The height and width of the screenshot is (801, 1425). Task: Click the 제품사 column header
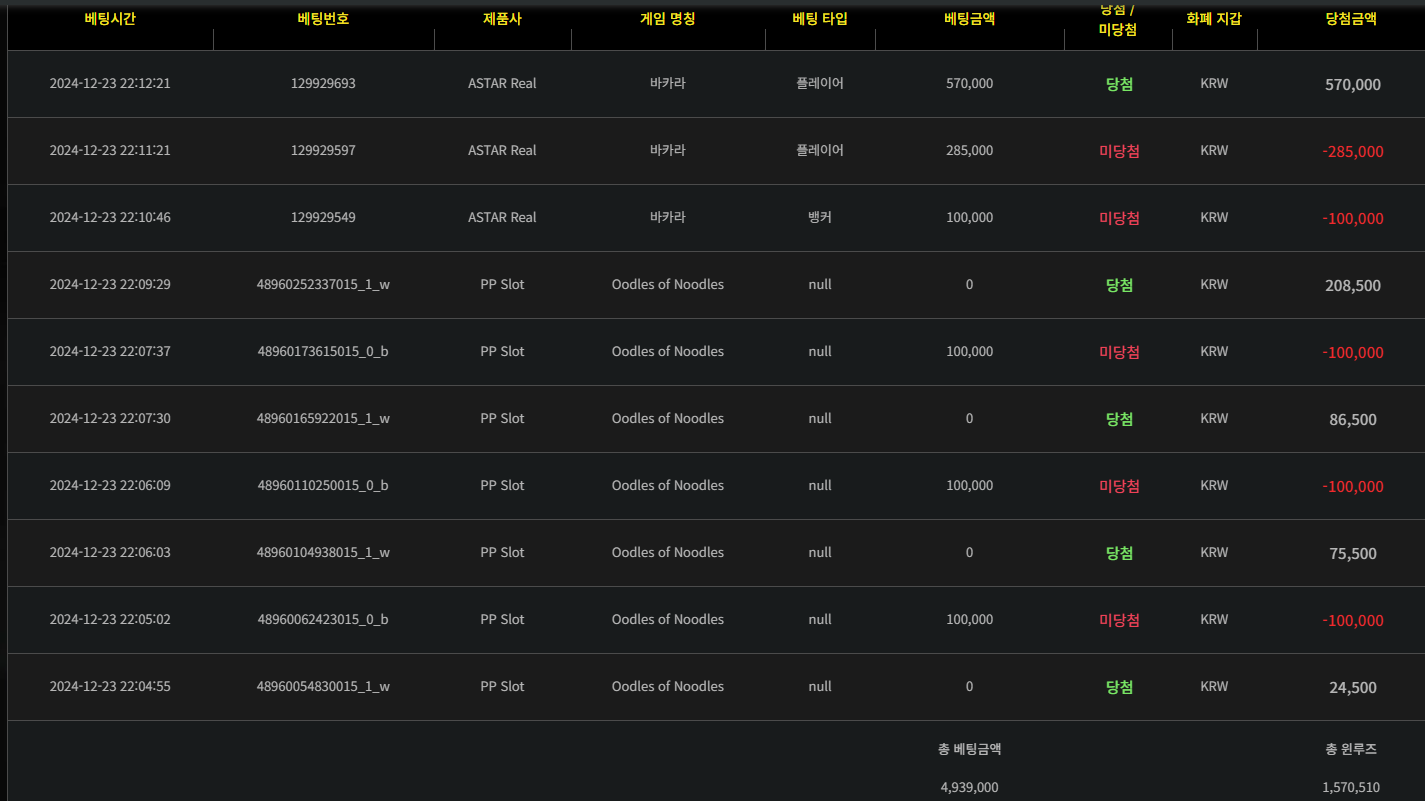(502, 18)
